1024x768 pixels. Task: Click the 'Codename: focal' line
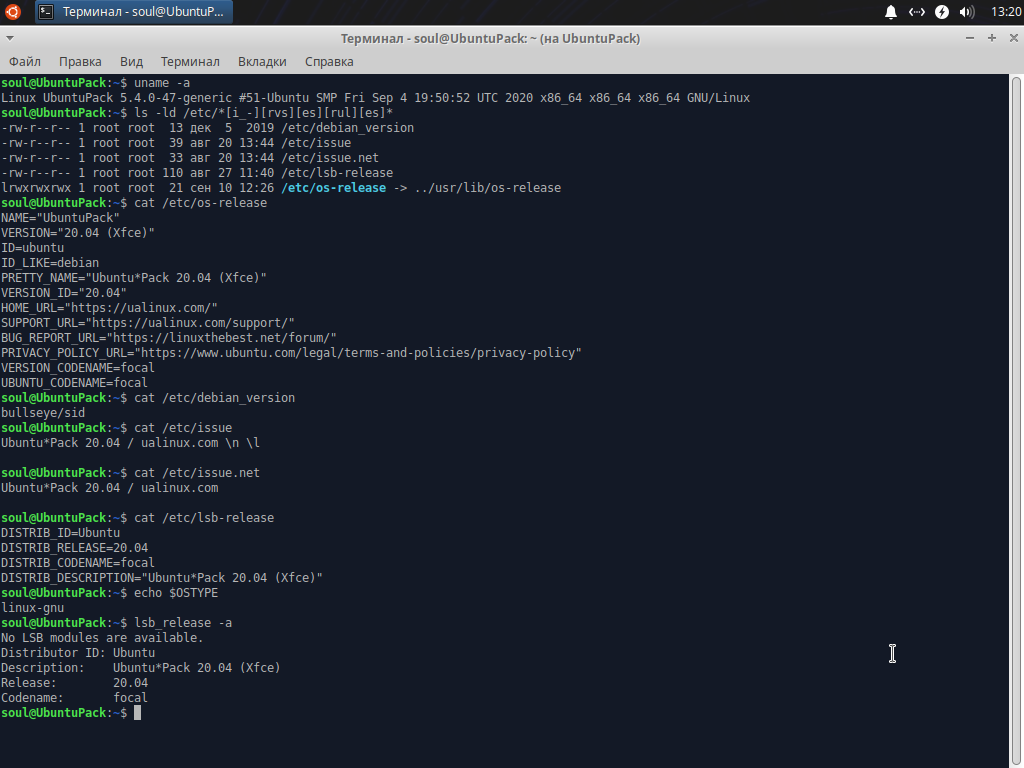74,698
